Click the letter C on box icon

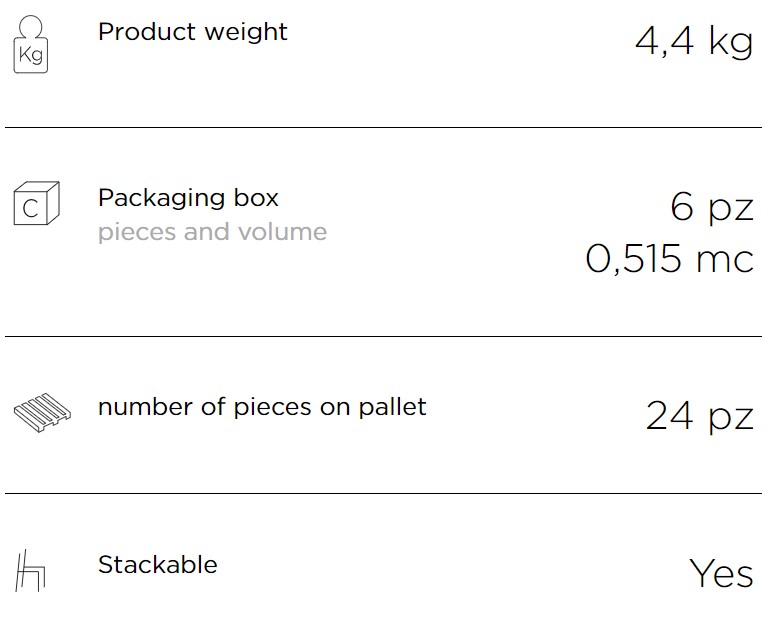pyautogui.click(x=30, y=209)
